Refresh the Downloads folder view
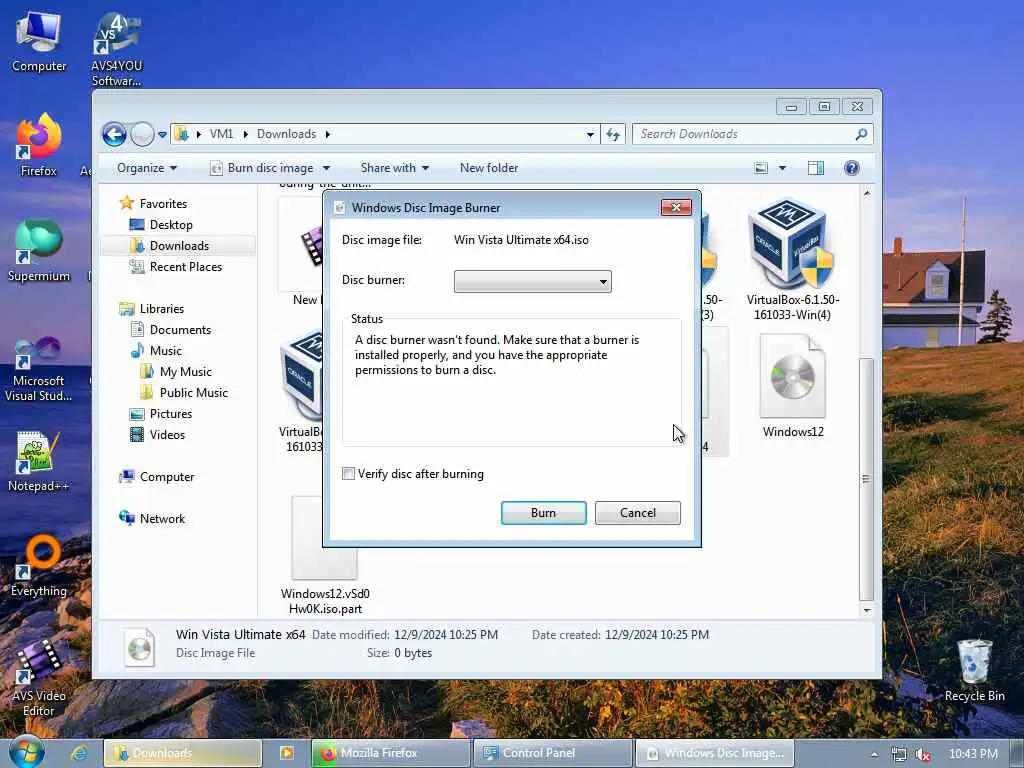 click(x=613, y=135)
